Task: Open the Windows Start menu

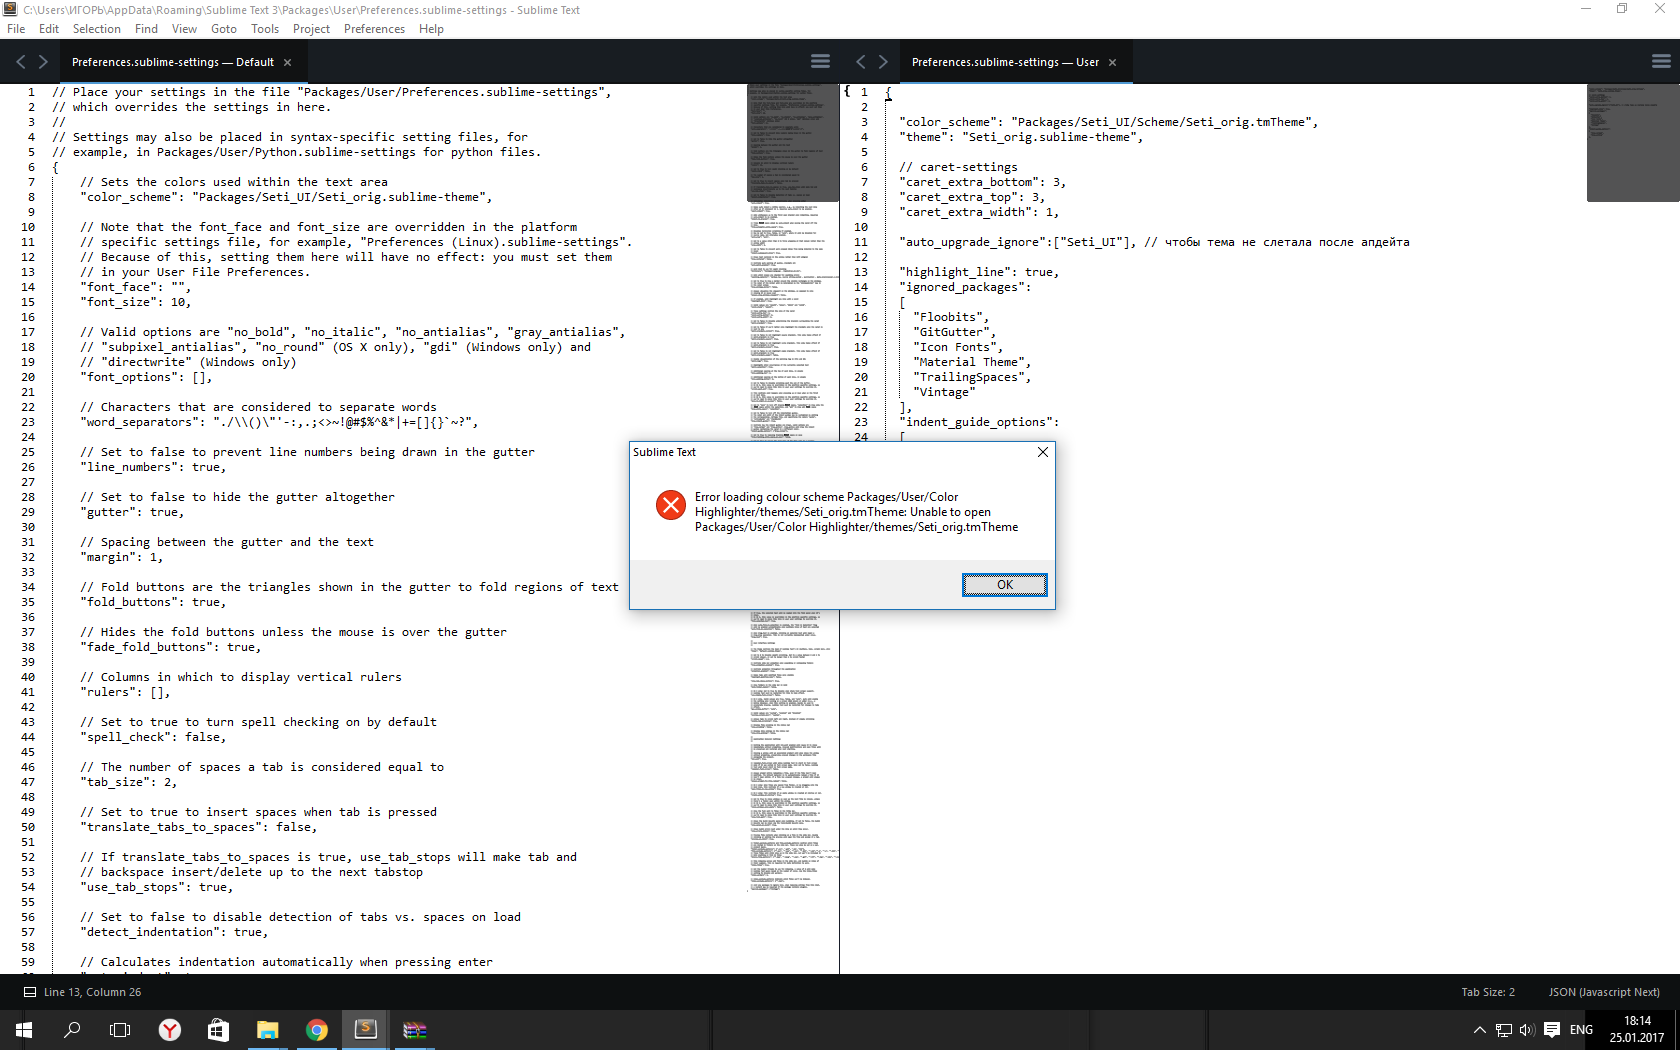Action: click(24, 1030)
